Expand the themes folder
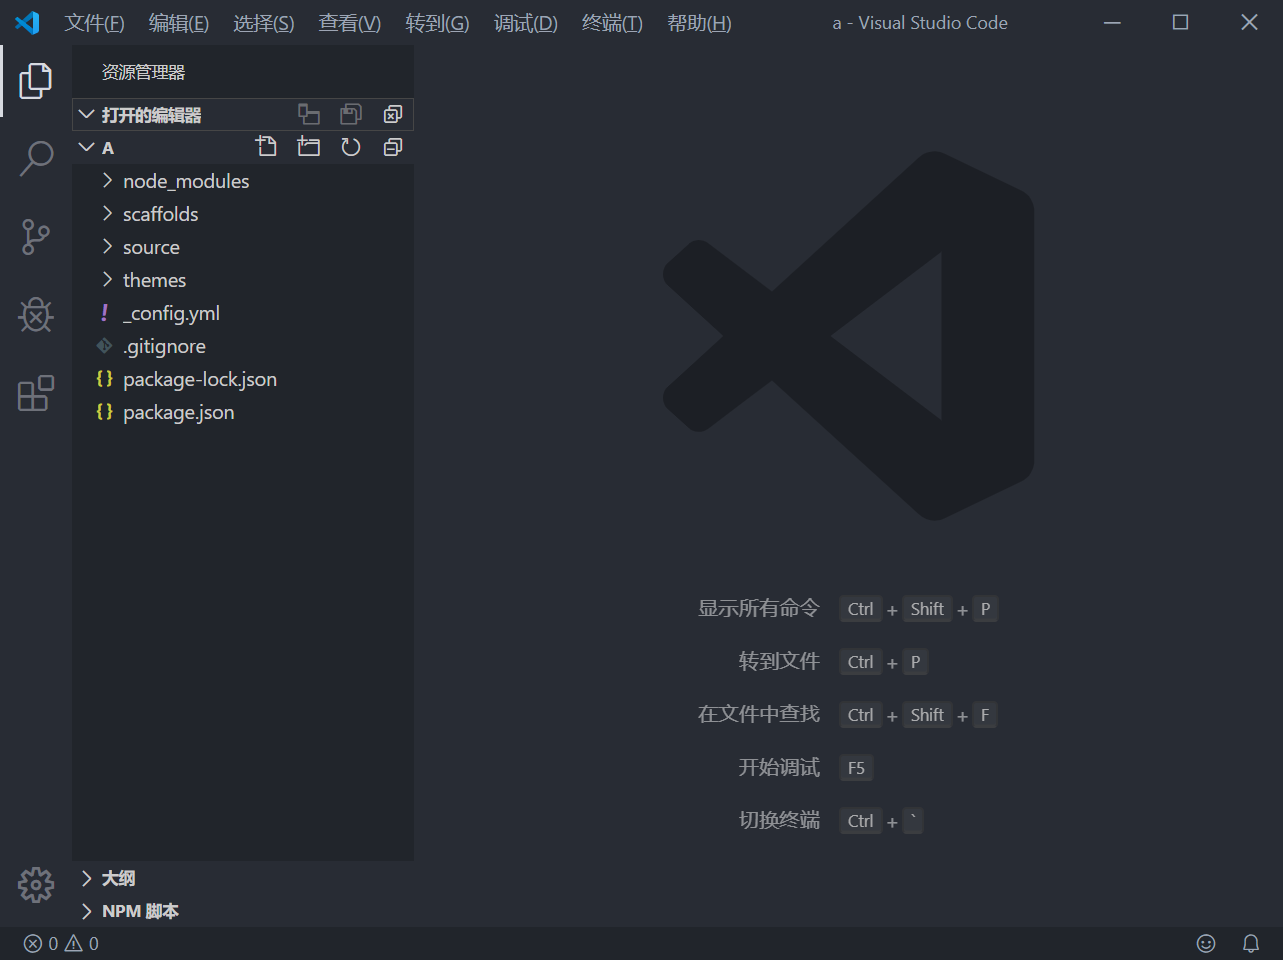This screenshot has height=960, width=1283. tap(154, 280)
